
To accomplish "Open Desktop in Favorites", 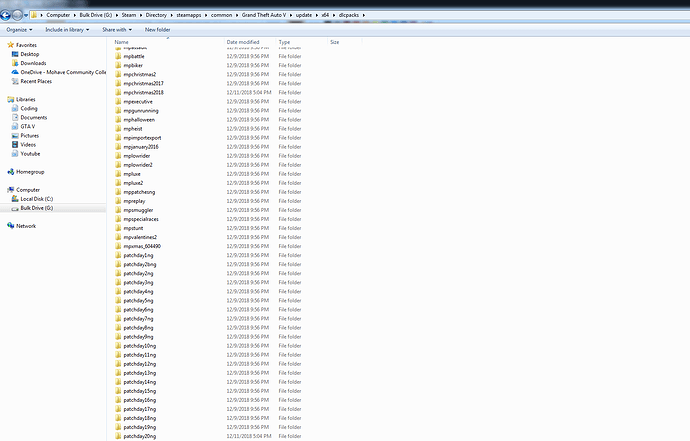I will point(29,54).
